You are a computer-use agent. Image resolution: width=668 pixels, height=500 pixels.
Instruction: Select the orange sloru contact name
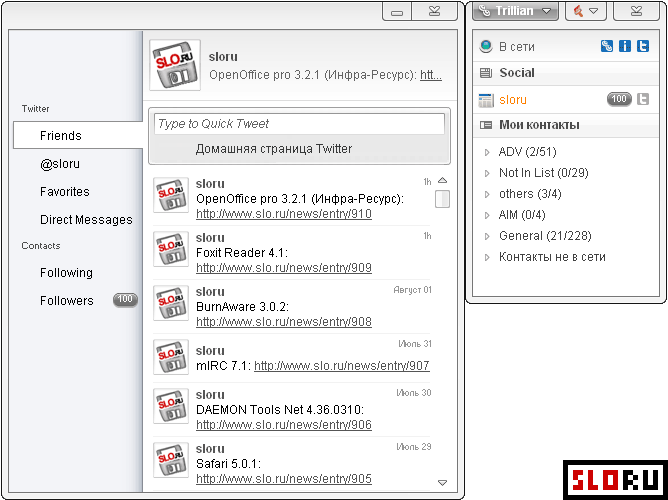(x=513, y=100)
